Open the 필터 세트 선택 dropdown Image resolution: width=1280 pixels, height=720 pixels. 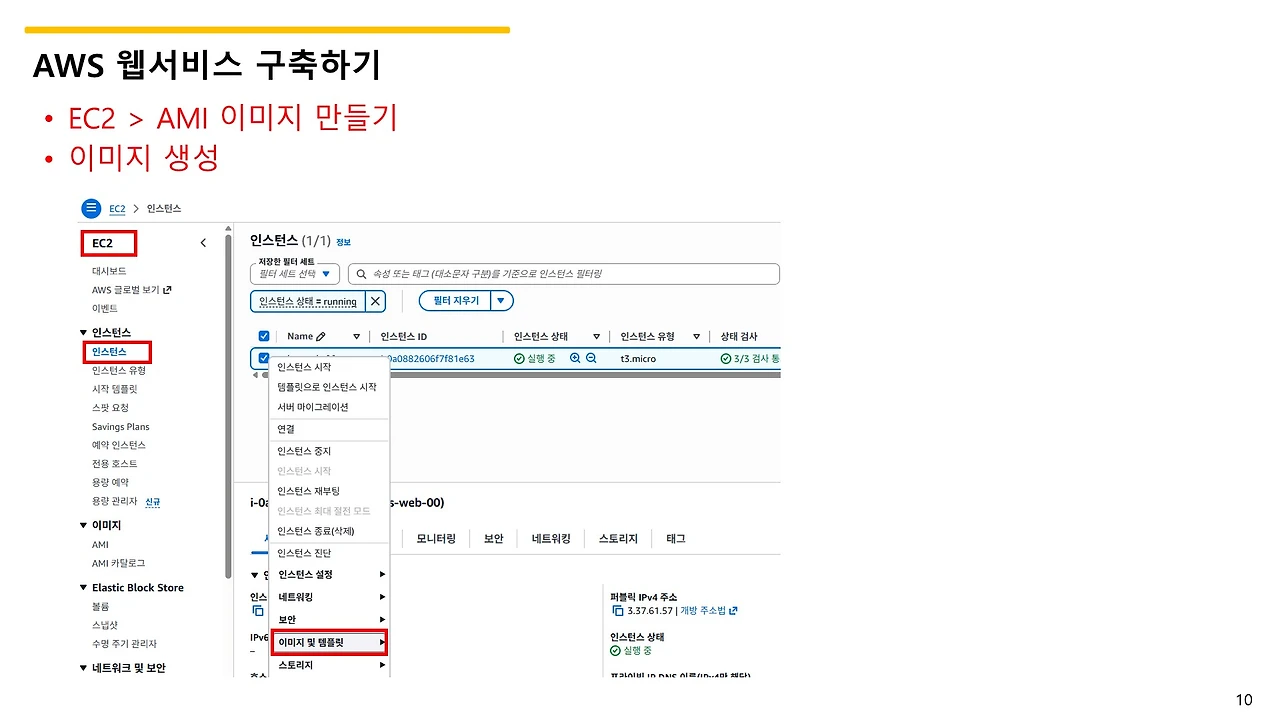coord(295,274)
